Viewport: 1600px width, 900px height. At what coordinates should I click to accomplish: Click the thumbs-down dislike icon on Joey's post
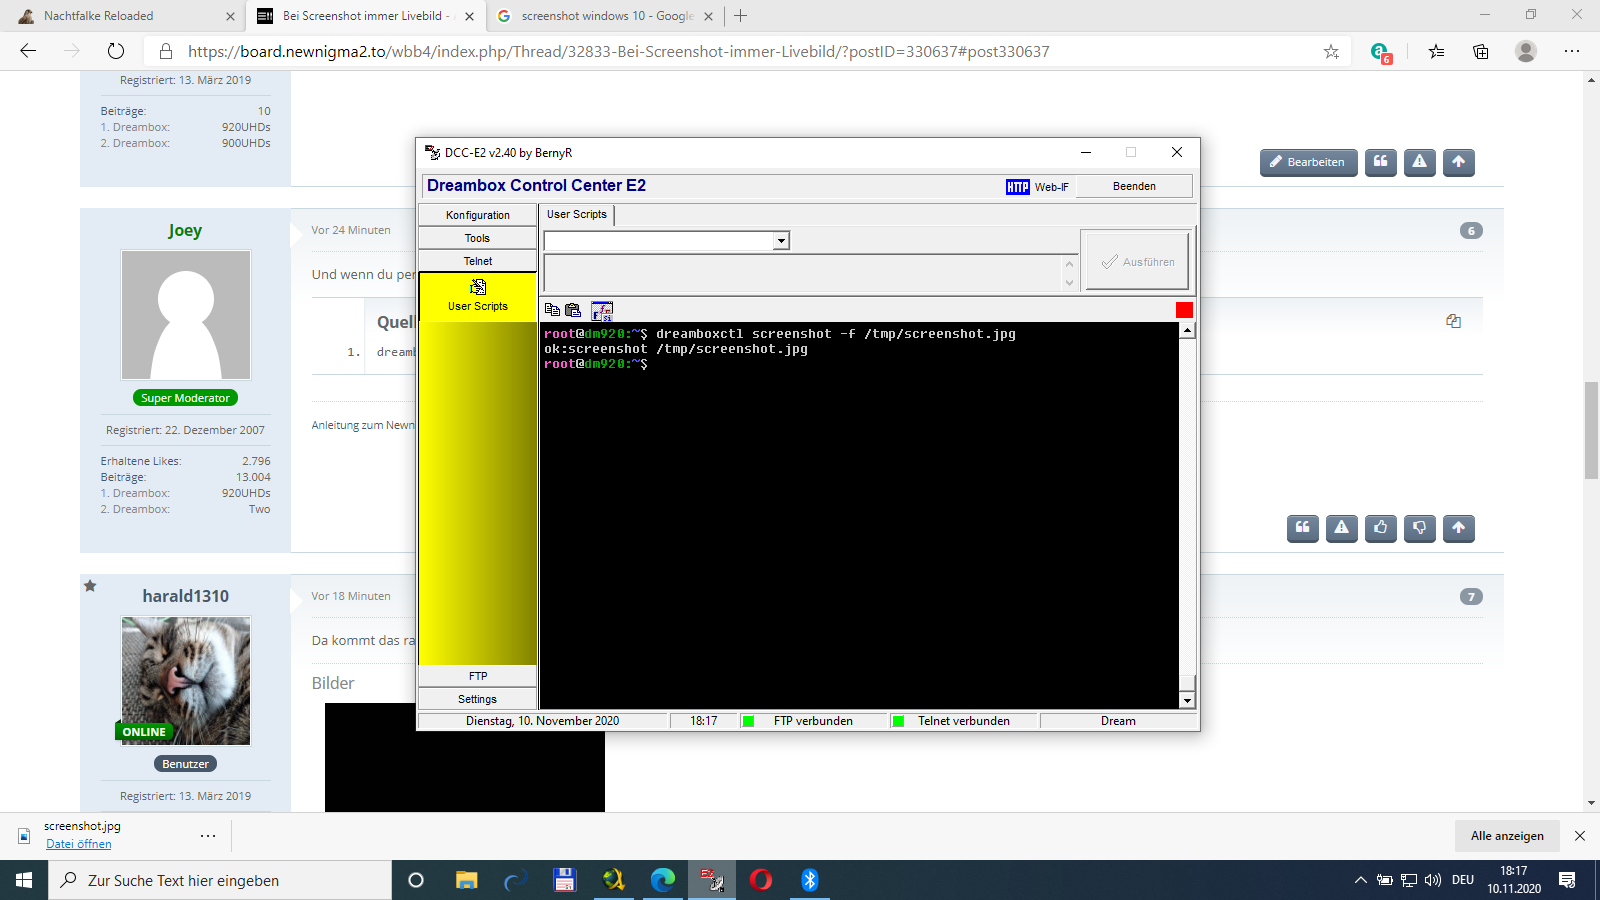click(1419, 528)
